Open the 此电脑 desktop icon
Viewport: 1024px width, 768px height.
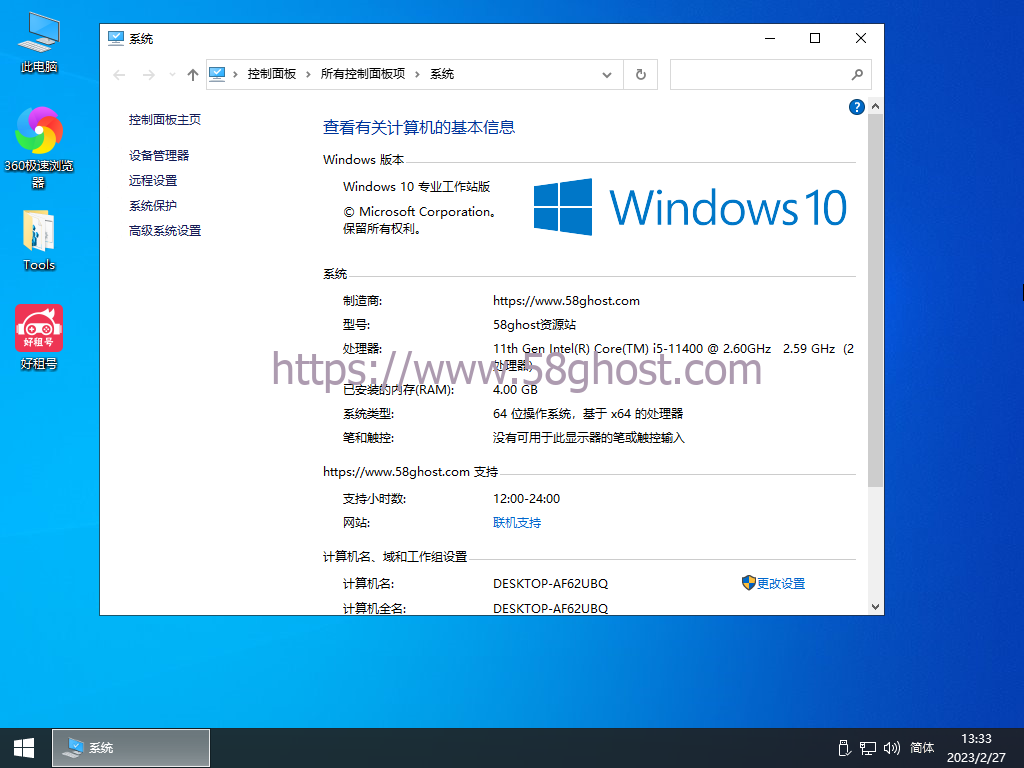point(39,42)
